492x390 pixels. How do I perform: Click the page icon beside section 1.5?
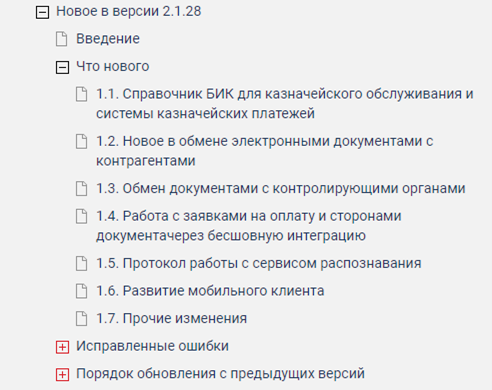81,264
